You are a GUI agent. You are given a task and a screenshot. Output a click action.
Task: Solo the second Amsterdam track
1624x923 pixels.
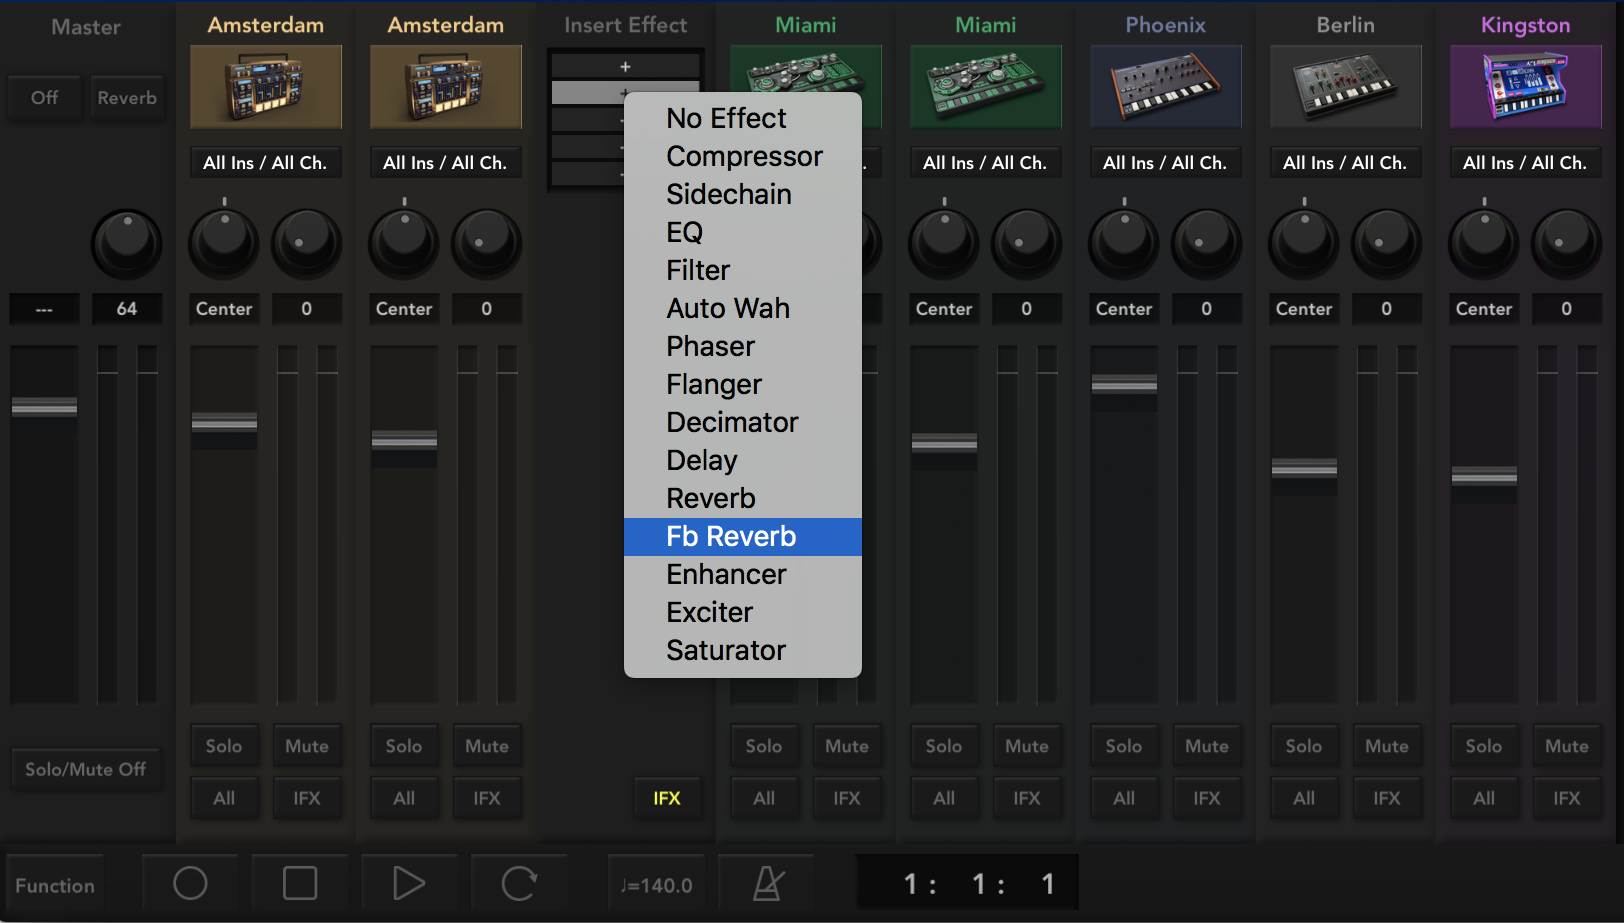pos(404,746)
